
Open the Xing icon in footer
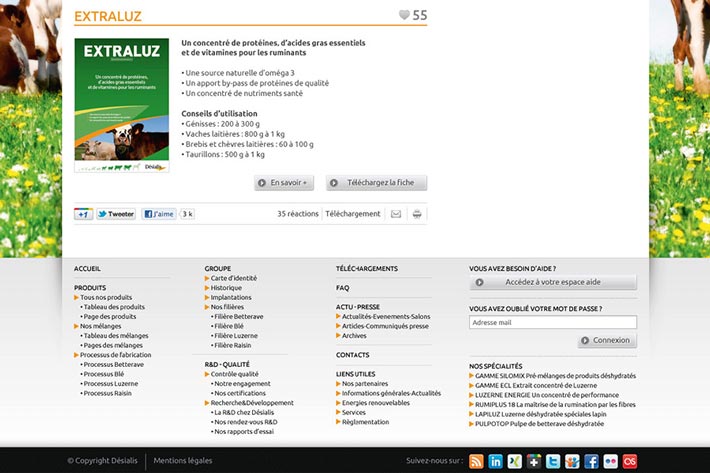pos(514,461)
